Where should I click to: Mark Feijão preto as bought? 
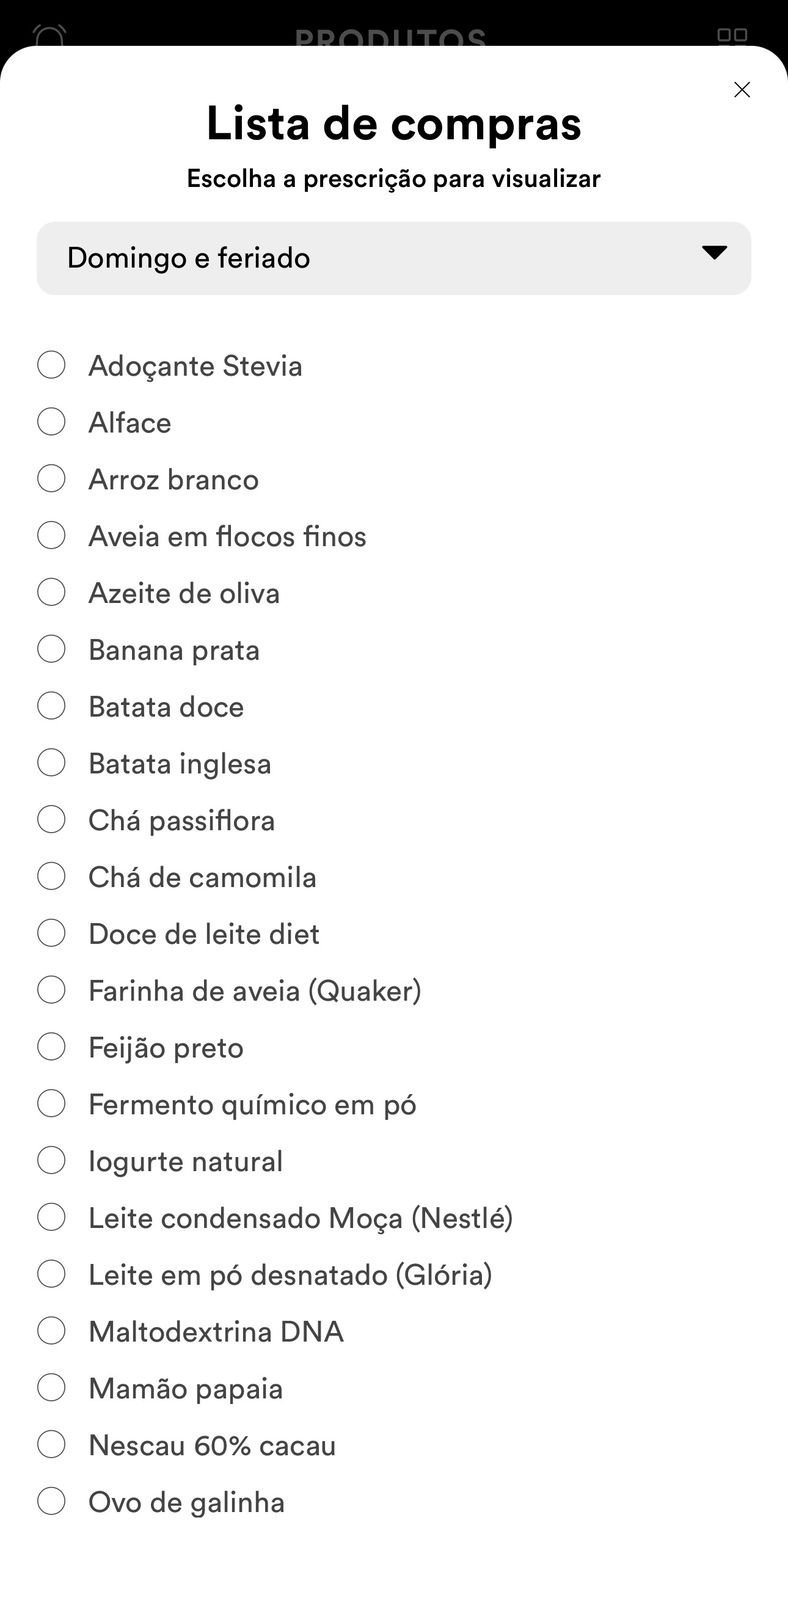(x=51, y=1047)
